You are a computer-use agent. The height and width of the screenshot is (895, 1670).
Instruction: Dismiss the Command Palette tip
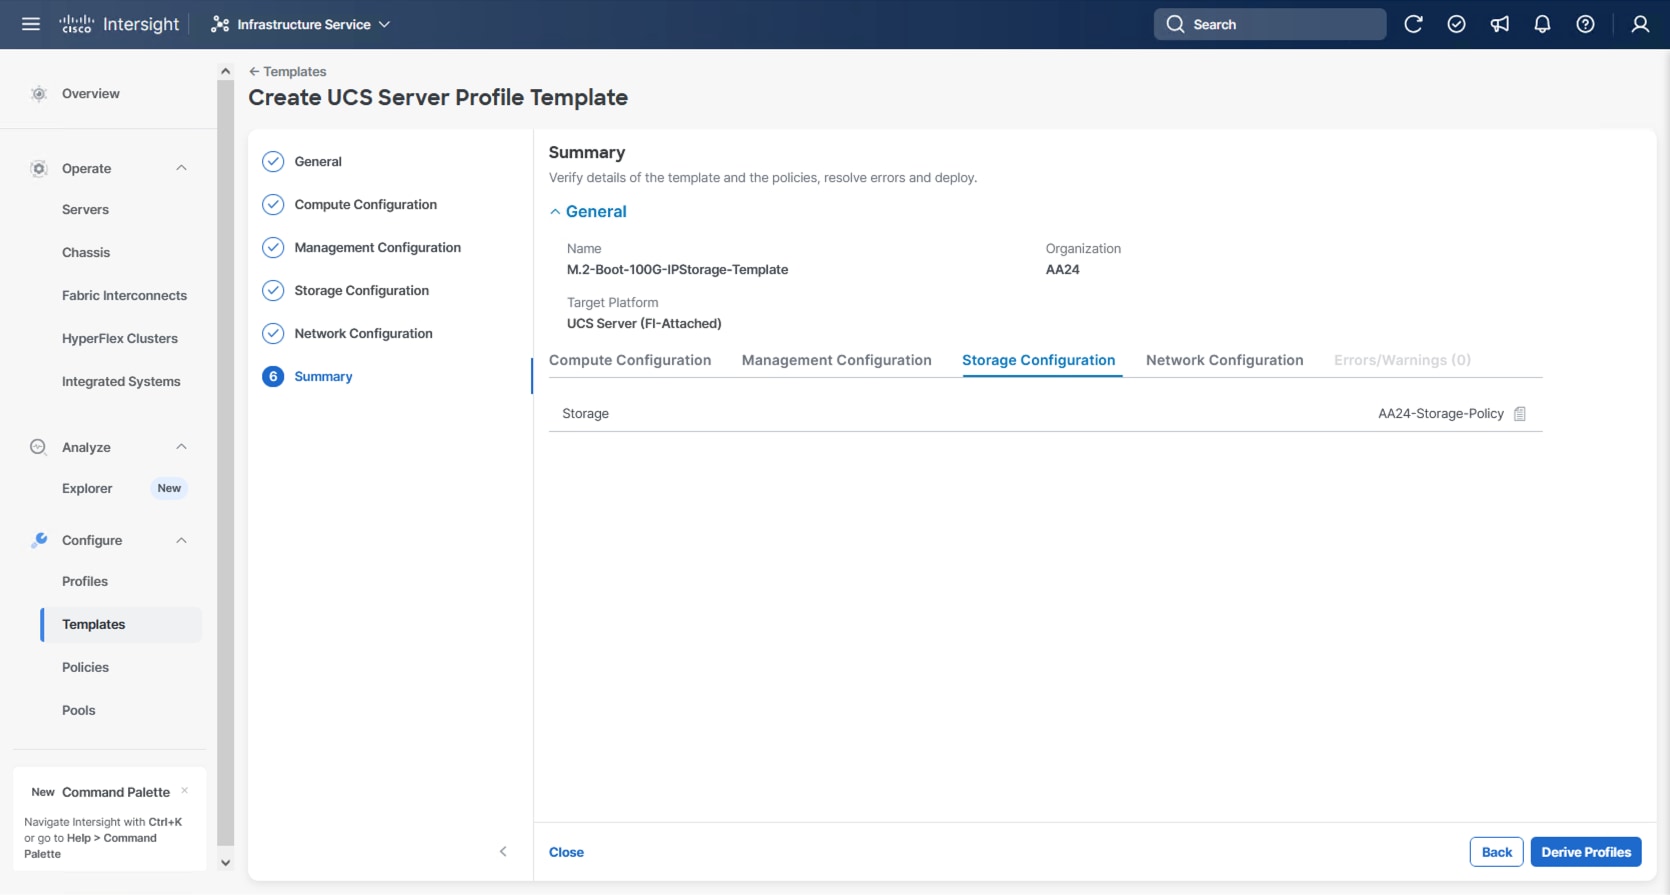tap(185, 791)
